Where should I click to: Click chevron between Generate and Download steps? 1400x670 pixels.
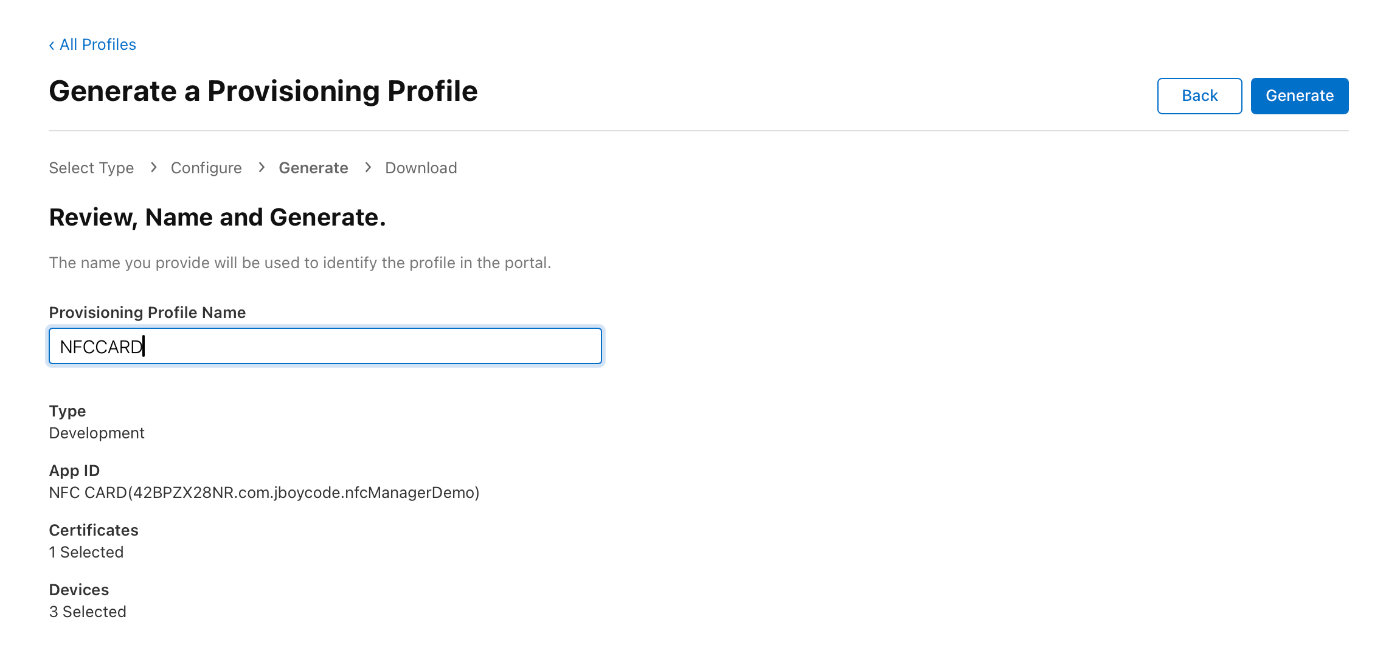pos(367,167)
